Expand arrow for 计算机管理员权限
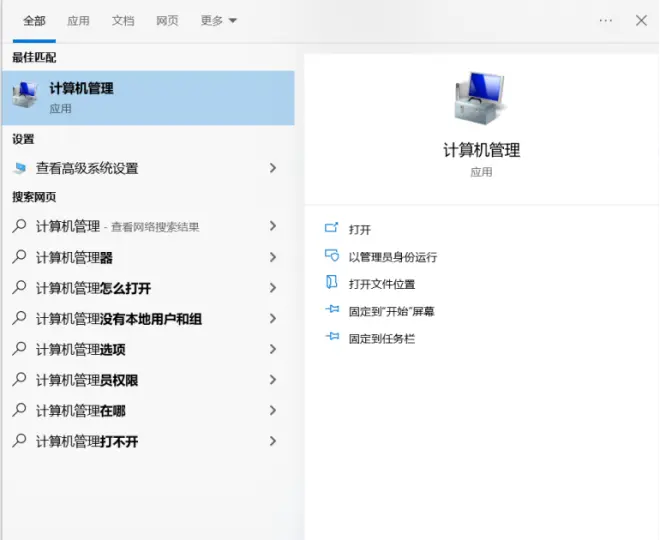The image size is (660, 540). pyautogui.click(x=273, y=380)
